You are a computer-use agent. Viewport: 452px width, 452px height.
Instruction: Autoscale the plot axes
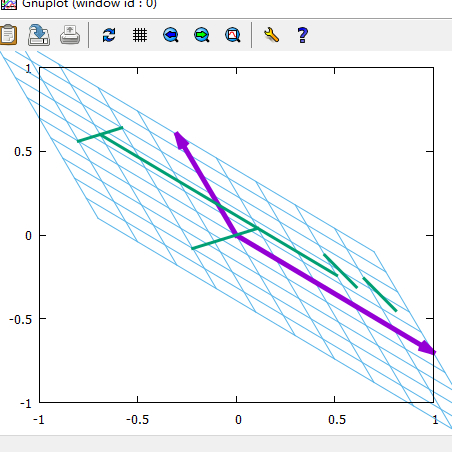233,35
